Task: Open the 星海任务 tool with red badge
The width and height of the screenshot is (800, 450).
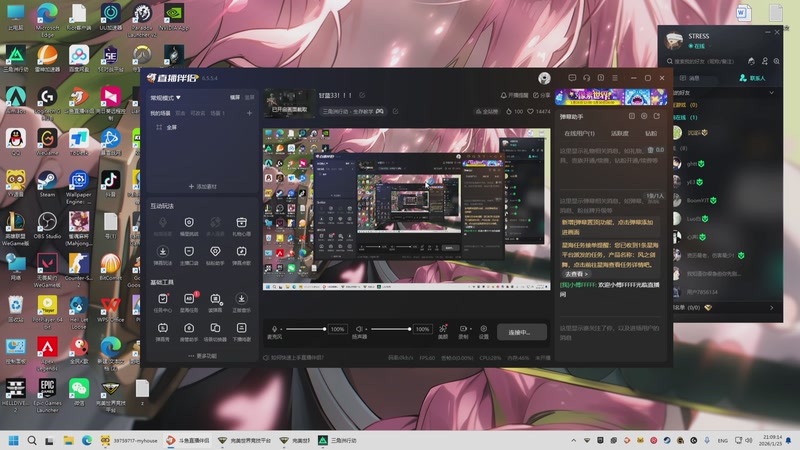Action: [x=189, y=302]
